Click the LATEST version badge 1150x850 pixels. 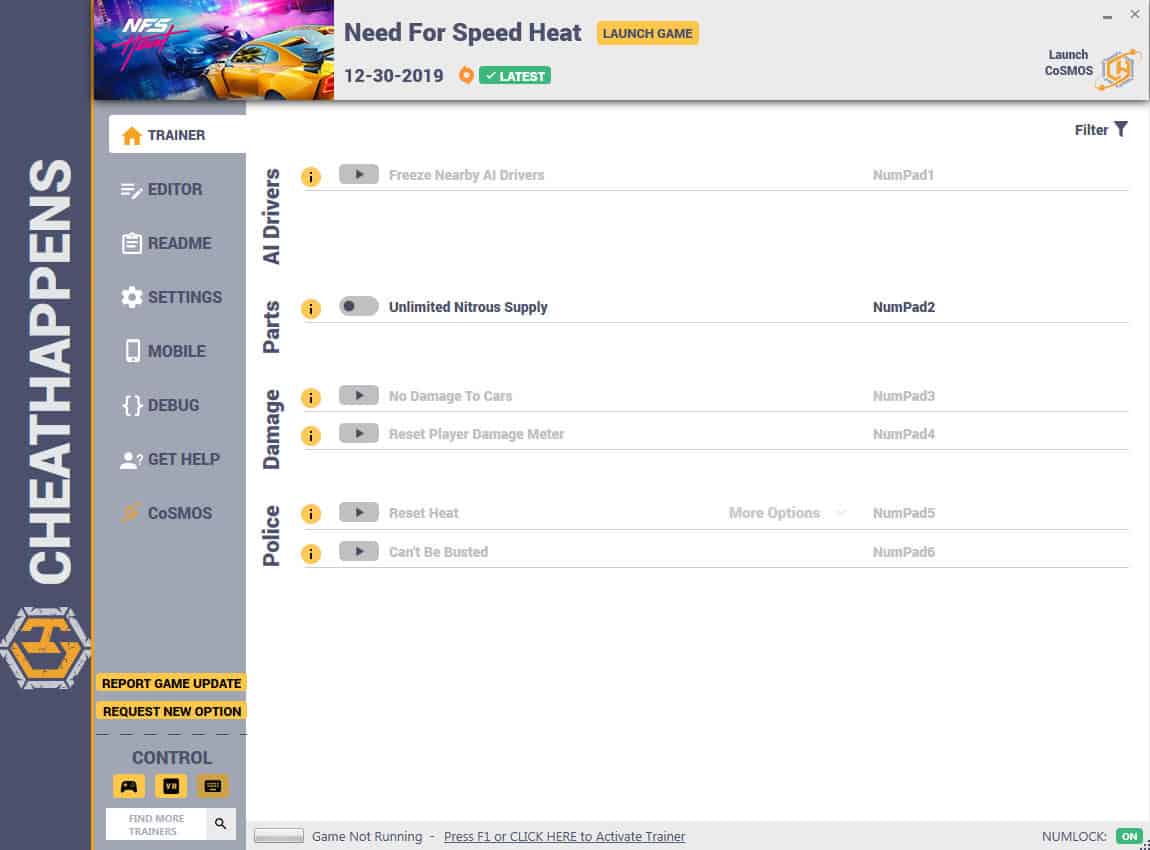coord(515,76)
